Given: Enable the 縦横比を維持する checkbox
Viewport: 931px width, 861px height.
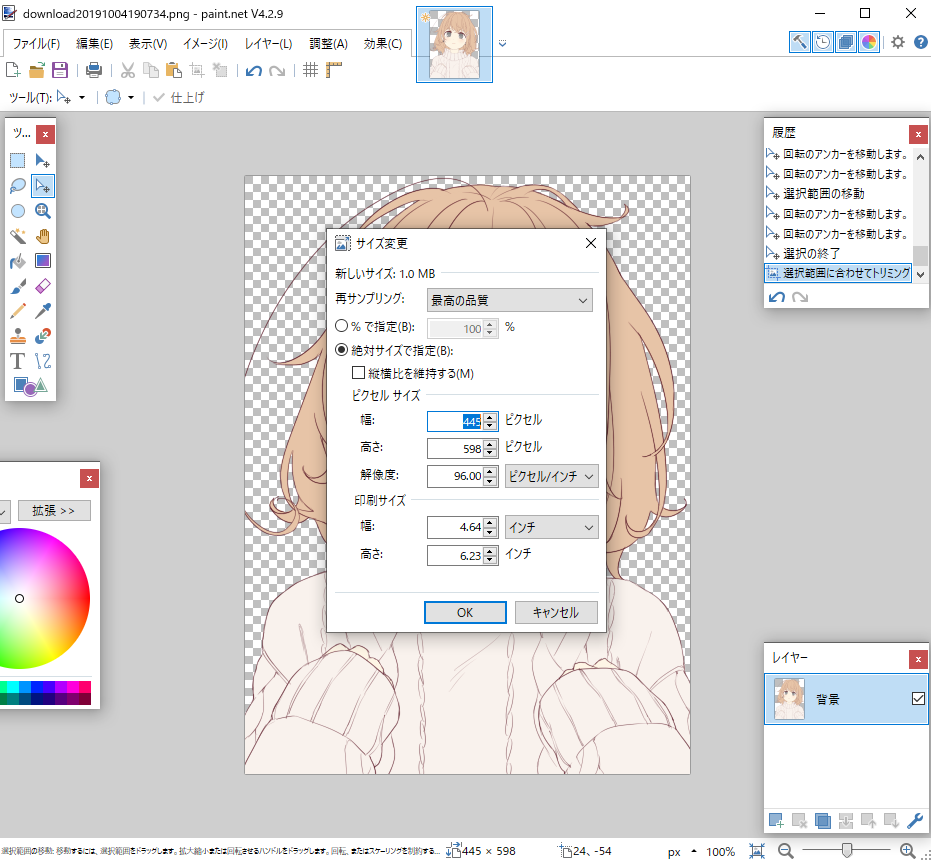Looking at the screenshot, I should click(358, 373).
